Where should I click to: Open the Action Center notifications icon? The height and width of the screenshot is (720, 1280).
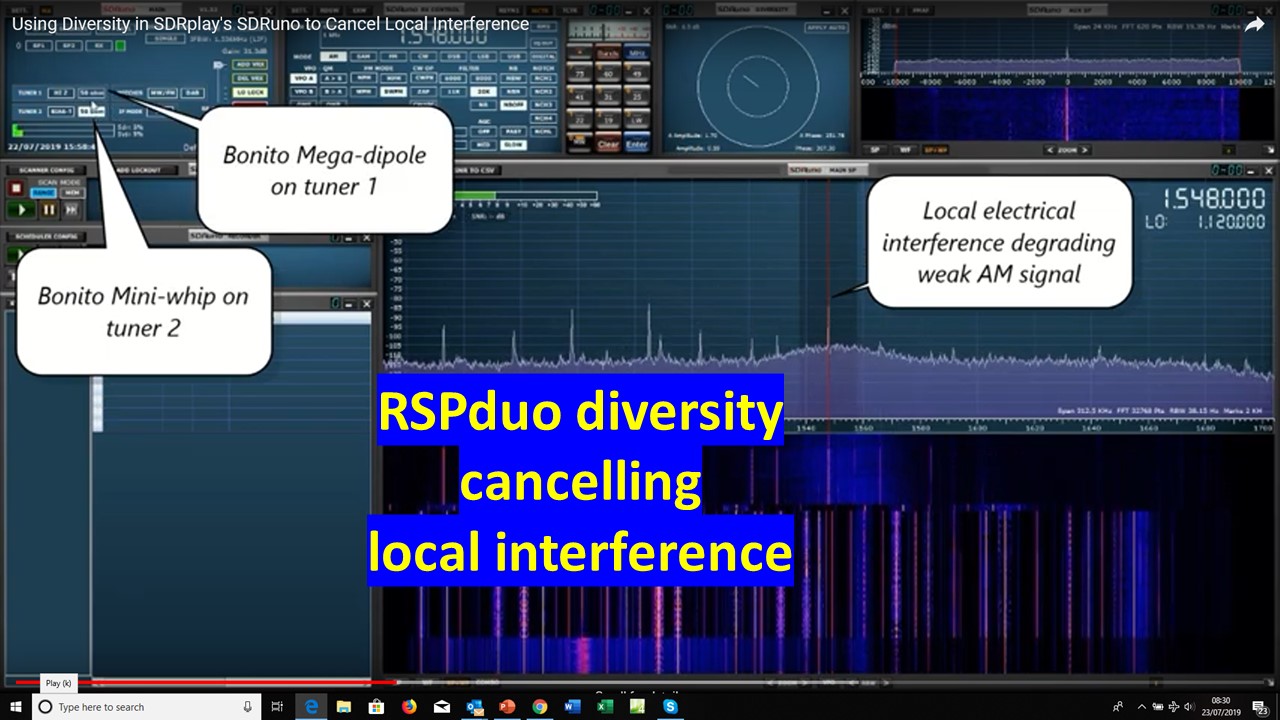point(1260,707)
